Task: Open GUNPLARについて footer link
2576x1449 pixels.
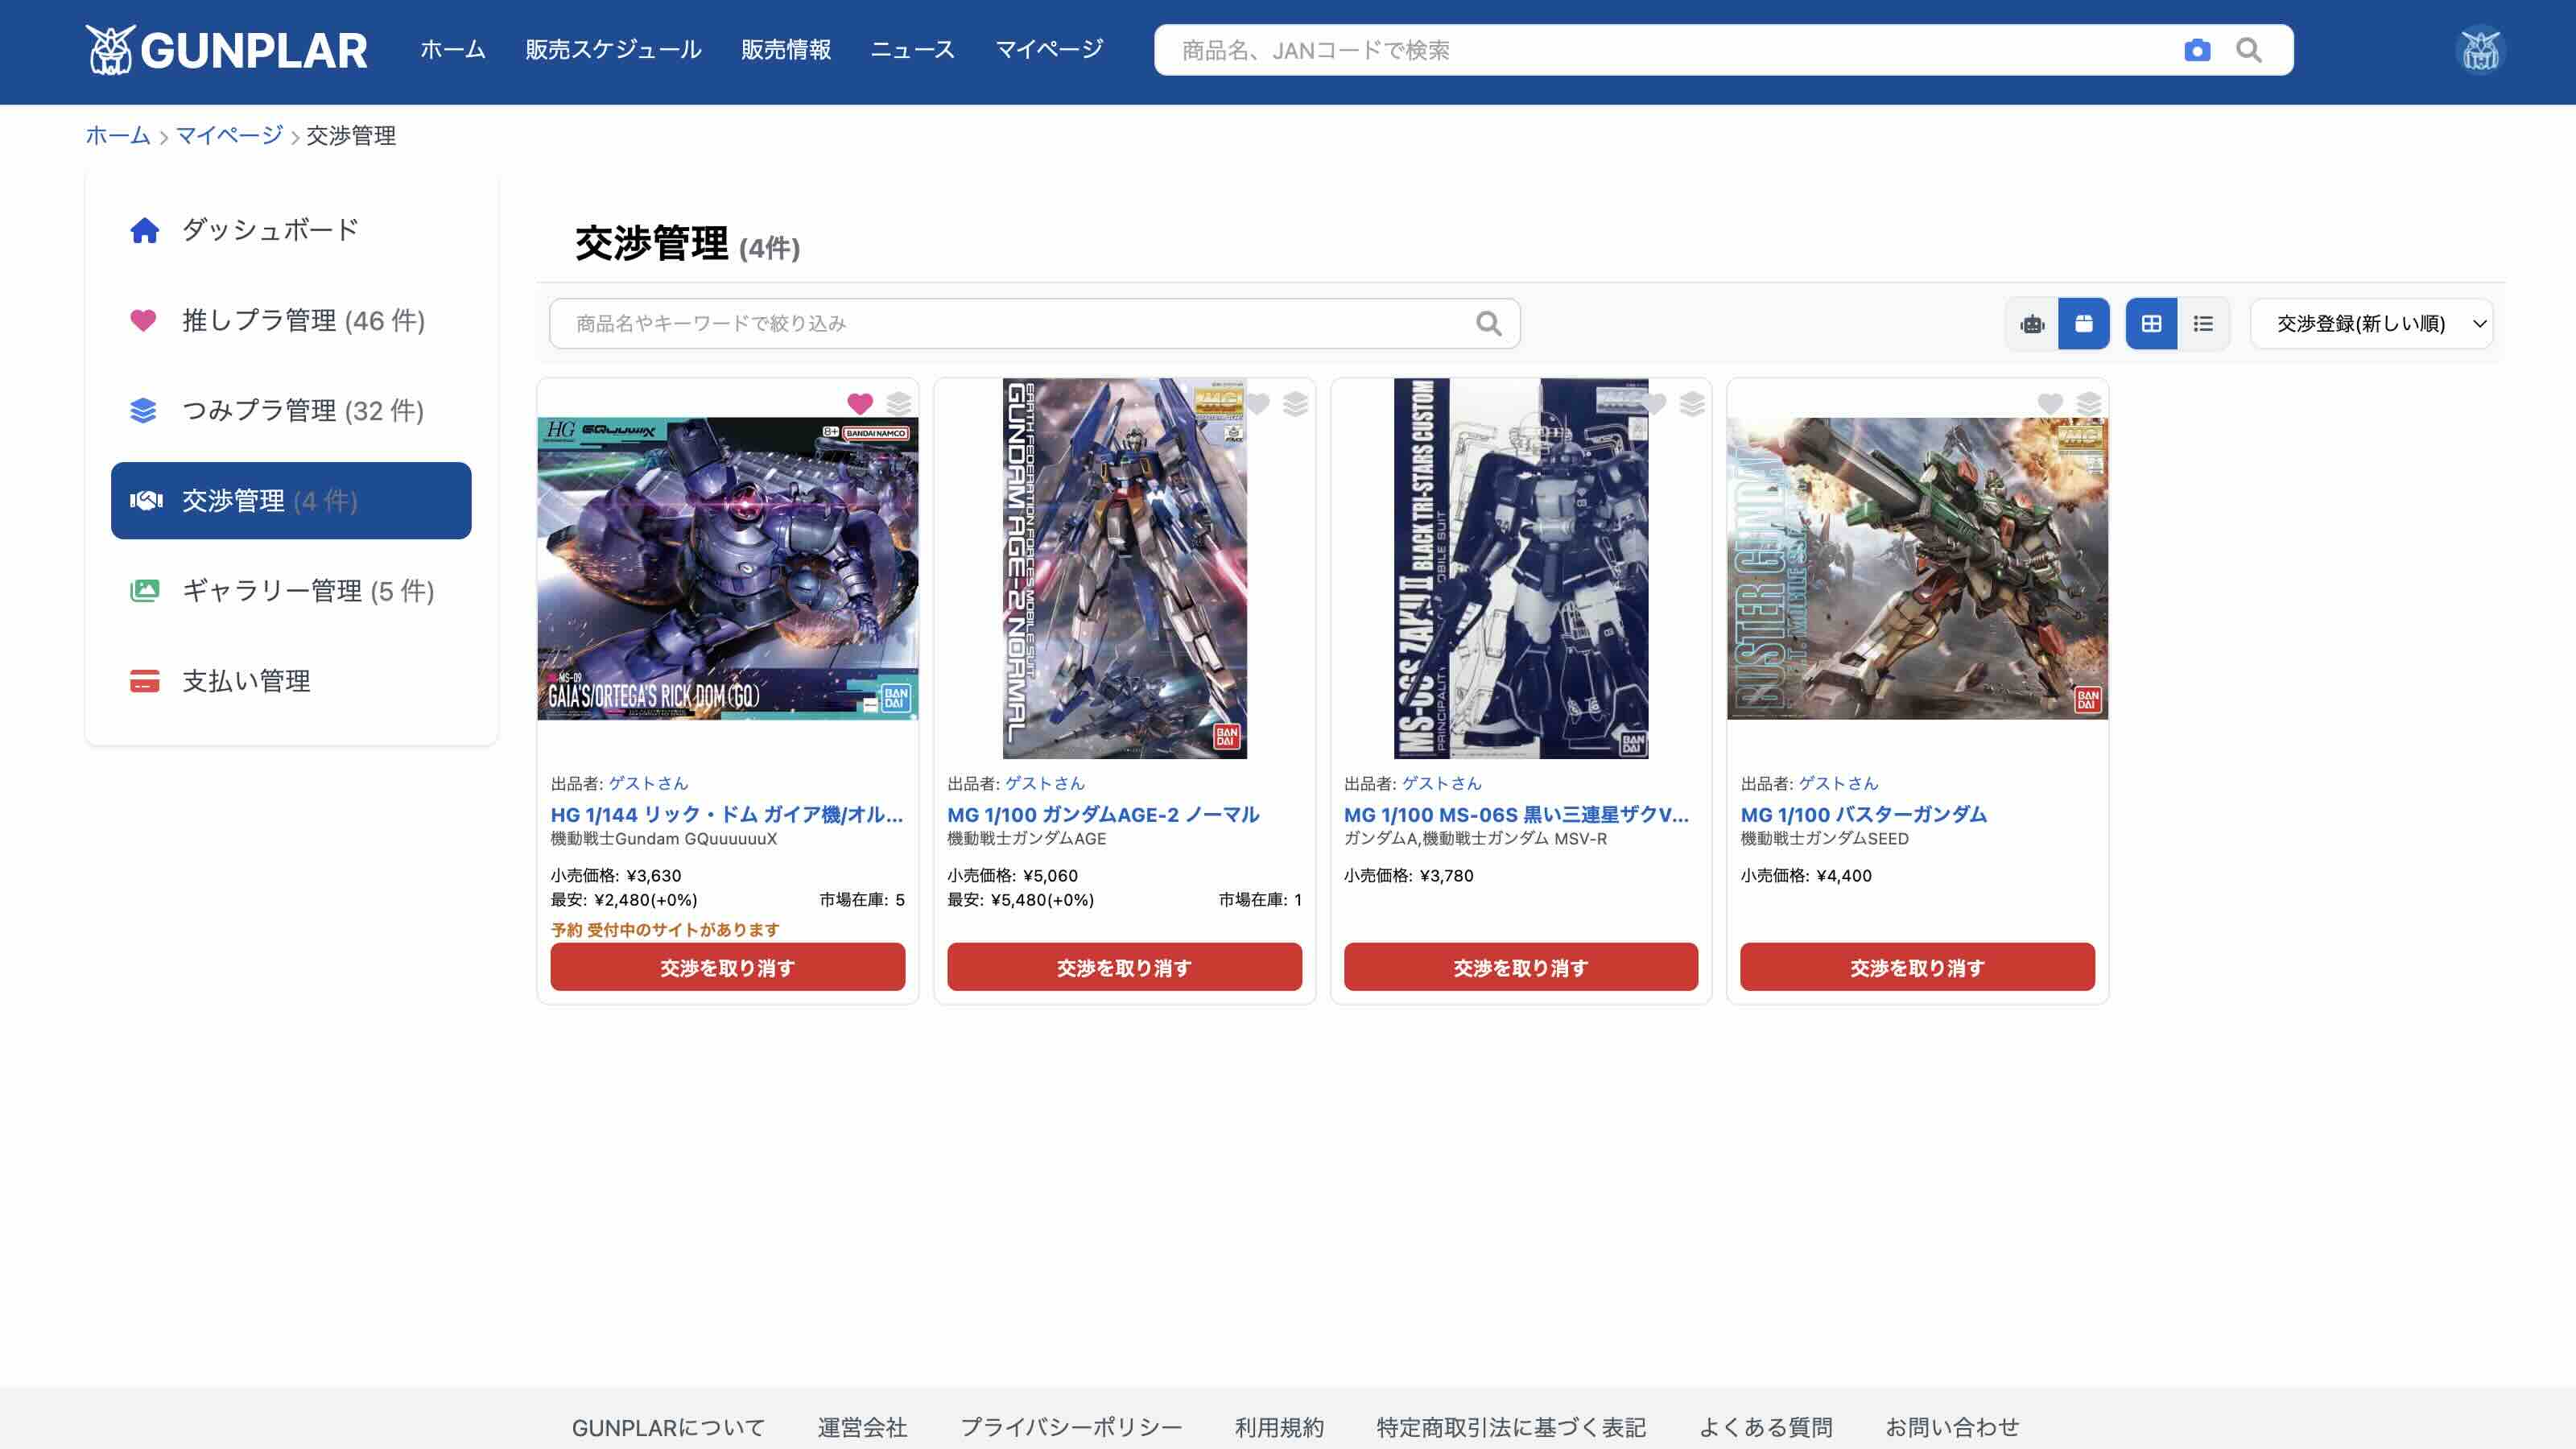Action: 669,1427
